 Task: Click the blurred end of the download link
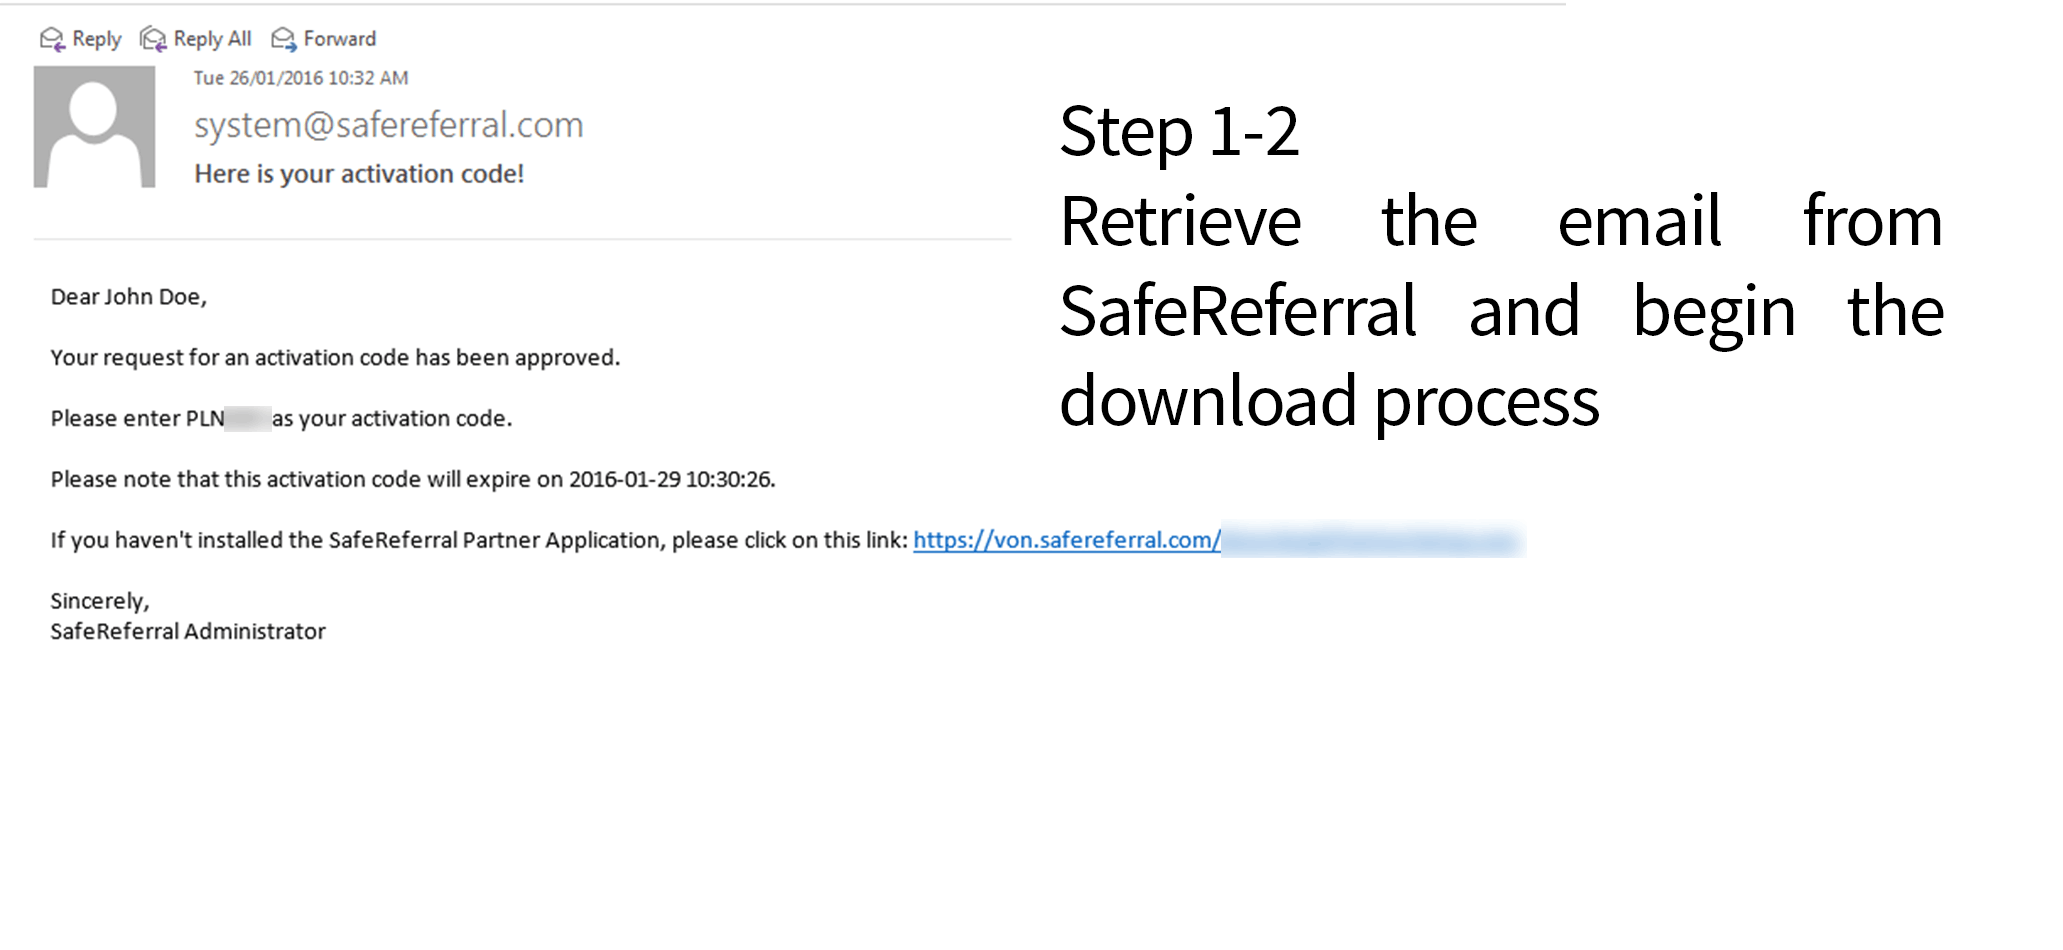coord(1372,541)
